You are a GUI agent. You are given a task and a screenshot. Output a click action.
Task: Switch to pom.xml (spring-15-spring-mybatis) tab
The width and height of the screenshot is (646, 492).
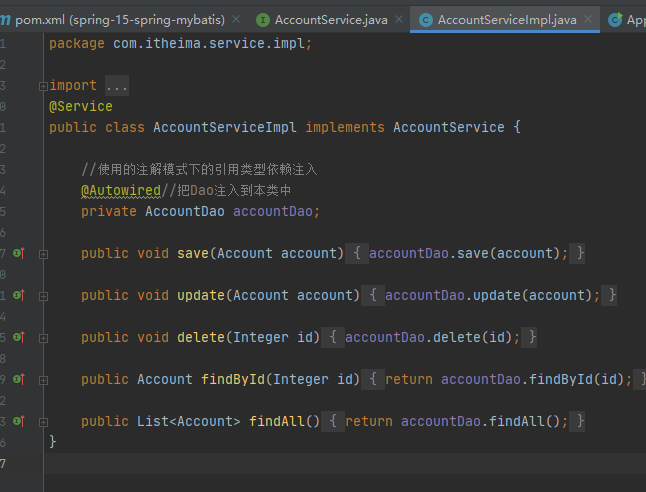tap(120, 19)
